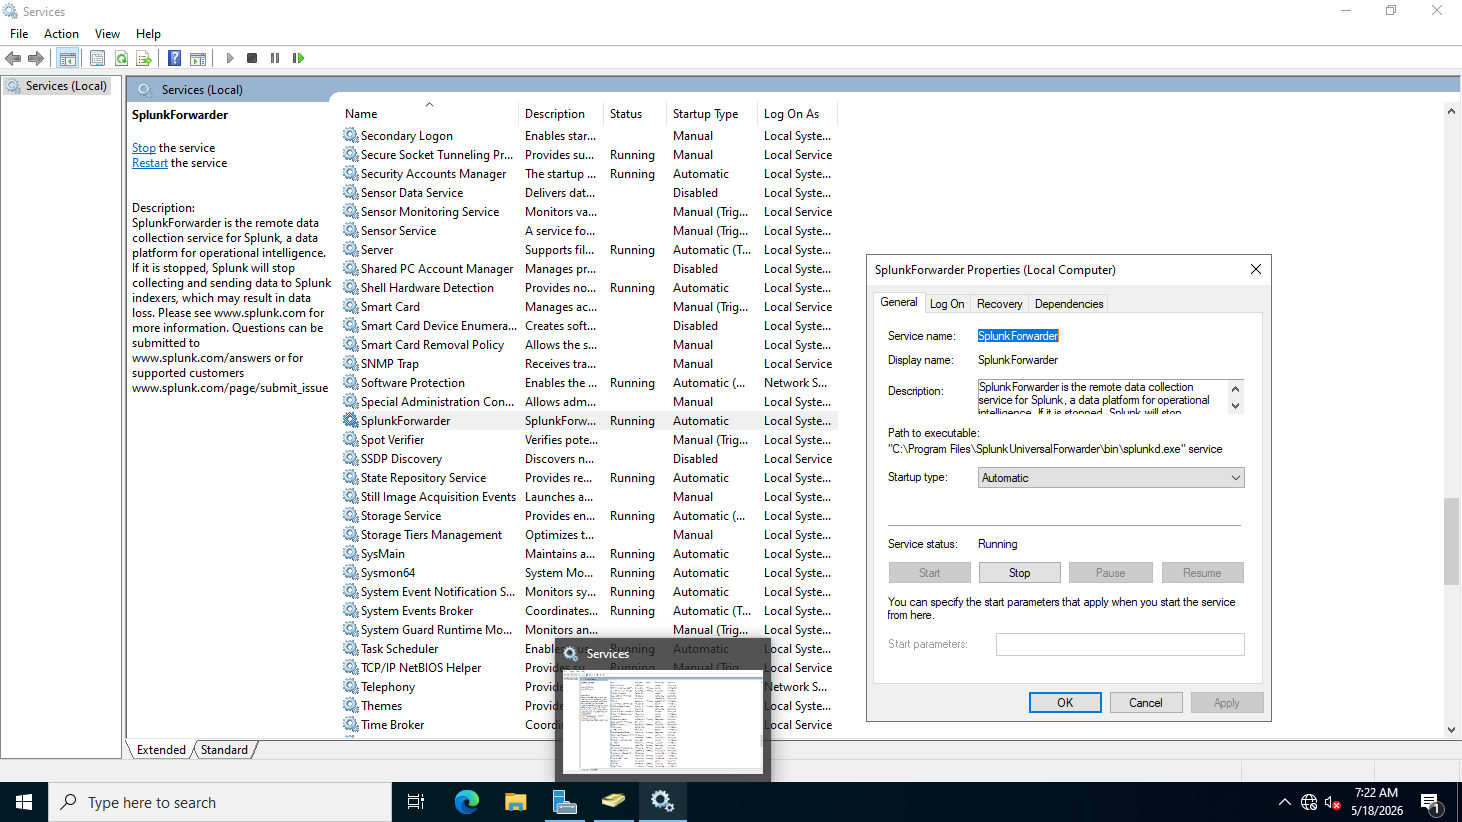Screen dimensions: 1462x822
Task: Open the Action menu
Action: click(61, 34)
